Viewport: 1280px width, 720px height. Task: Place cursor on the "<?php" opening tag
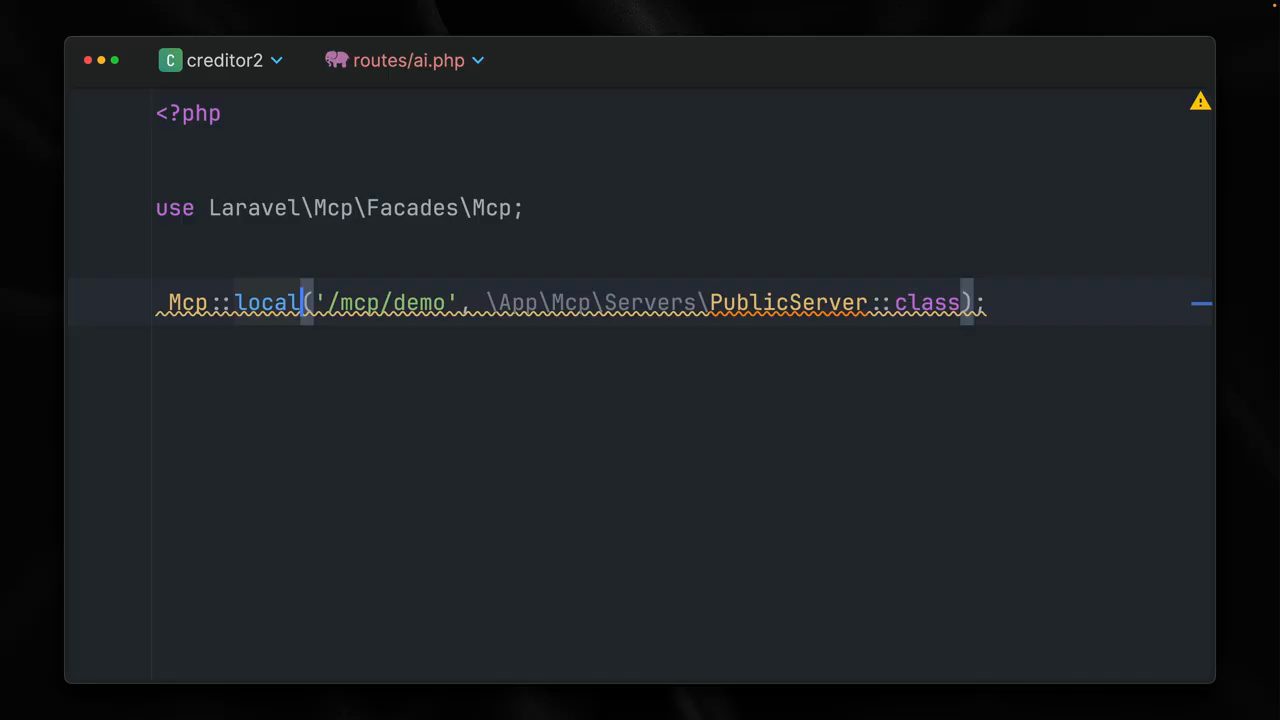coord(188,113)
